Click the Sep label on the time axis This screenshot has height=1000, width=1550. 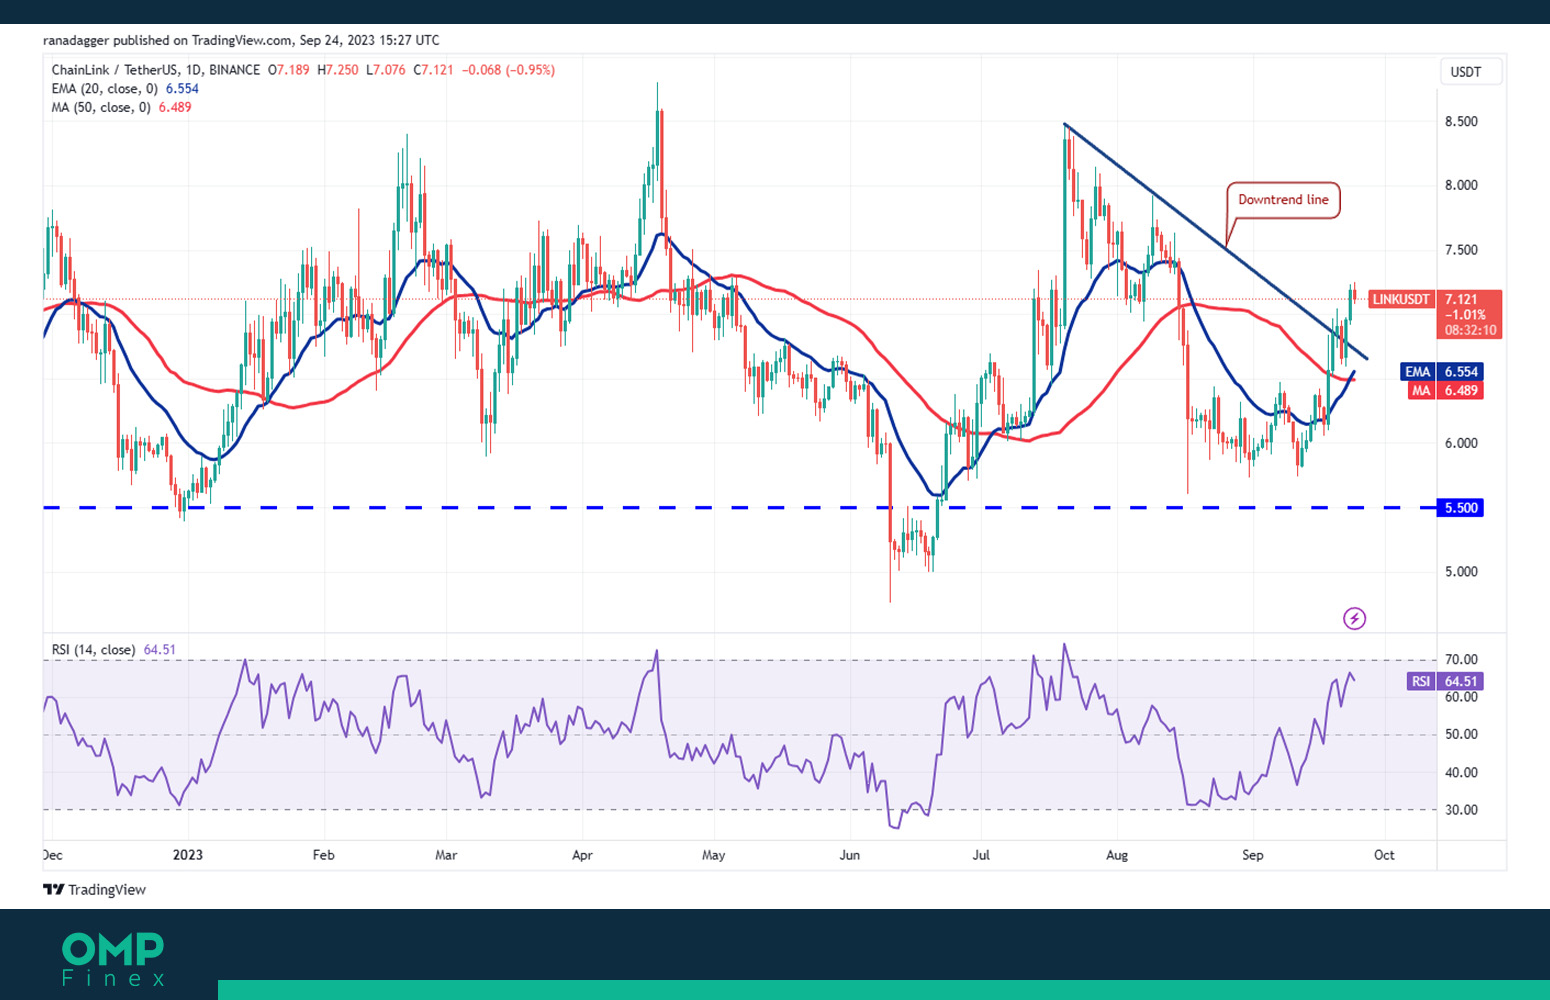(1252, 856)
